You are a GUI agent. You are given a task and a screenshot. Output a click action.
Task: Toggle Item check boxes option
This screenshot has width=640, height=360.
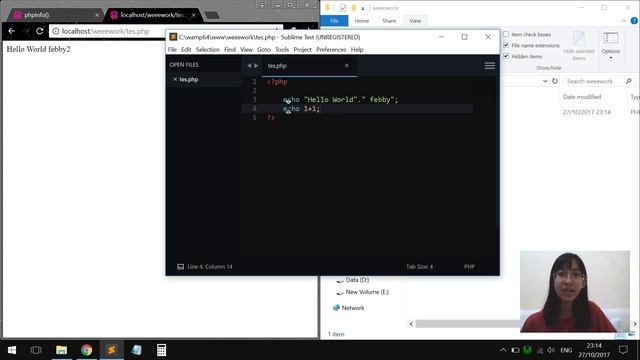pyautogui.click(x=506, y=34)
